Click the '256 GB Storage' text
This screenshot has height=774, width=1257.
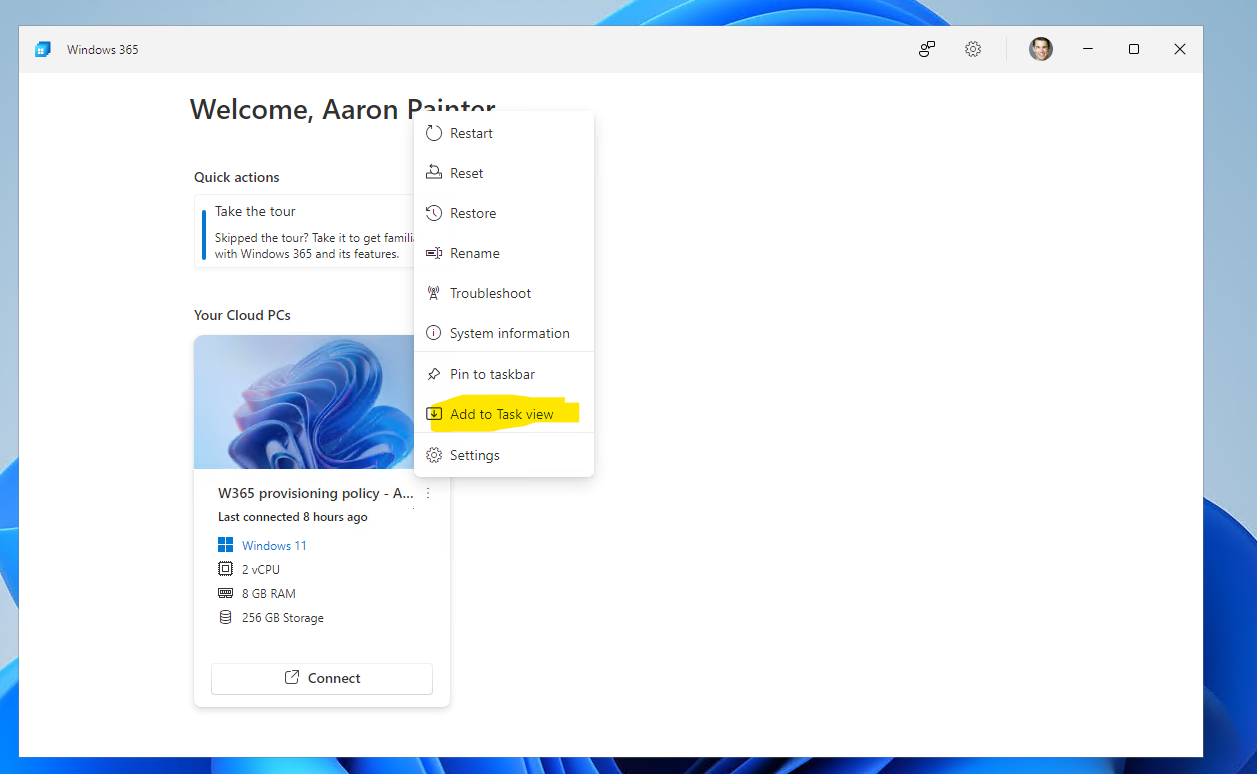(283, 618)
